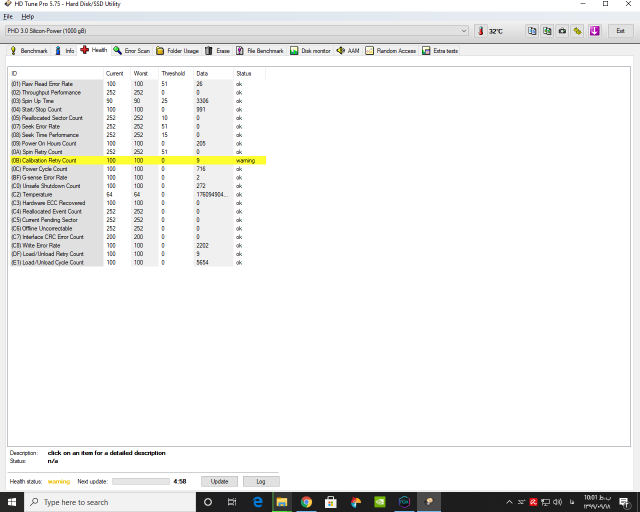Select the Interface CRC Error Count row
The width and height of the screenshot is (640, 512).
point(138,237)
